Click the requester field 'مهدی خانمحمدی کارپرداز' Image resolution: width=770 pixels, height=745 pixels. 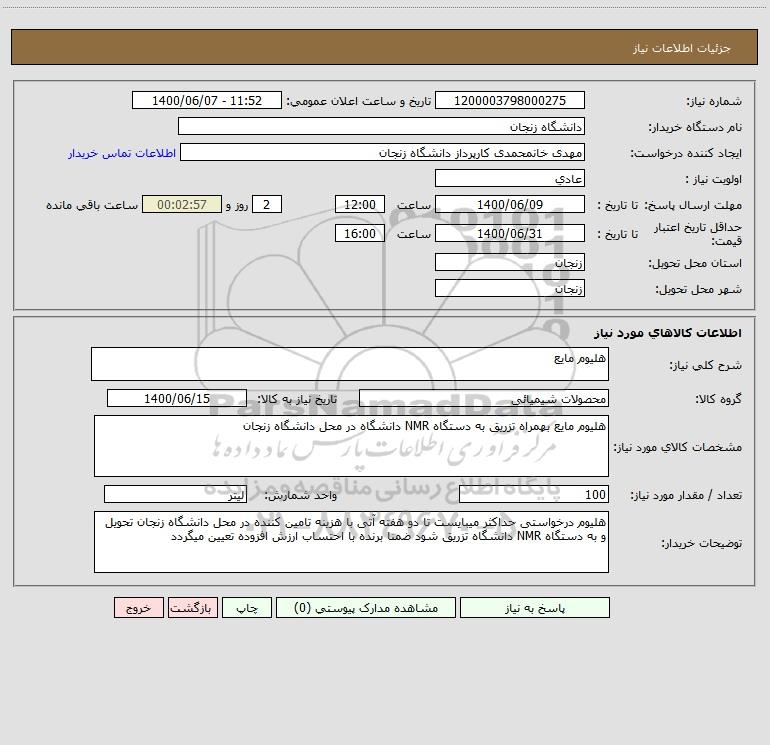[382, 152]
